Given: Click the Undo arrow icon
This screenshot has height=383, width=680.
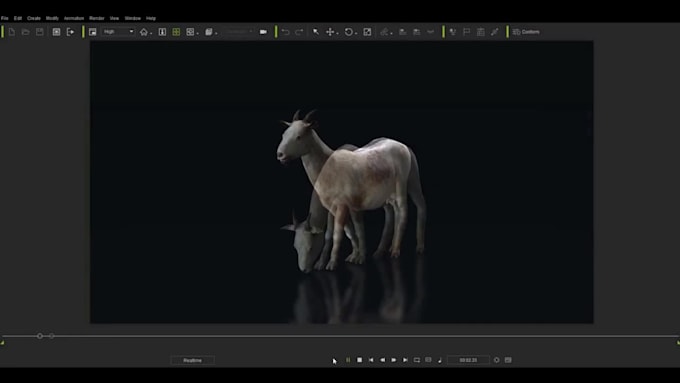Looking at the screenshot, I should (285, 32).
